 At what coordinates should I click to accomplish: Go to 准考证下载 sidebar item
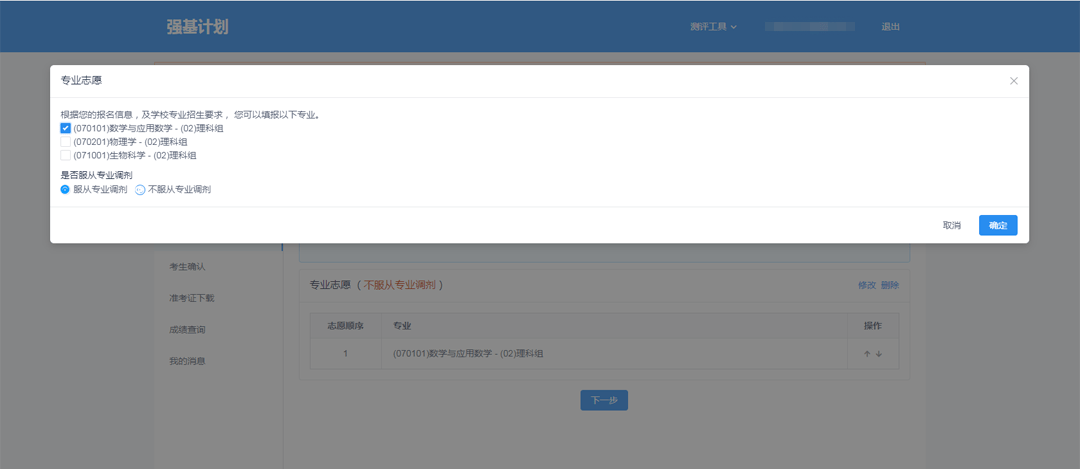[191, 298]
